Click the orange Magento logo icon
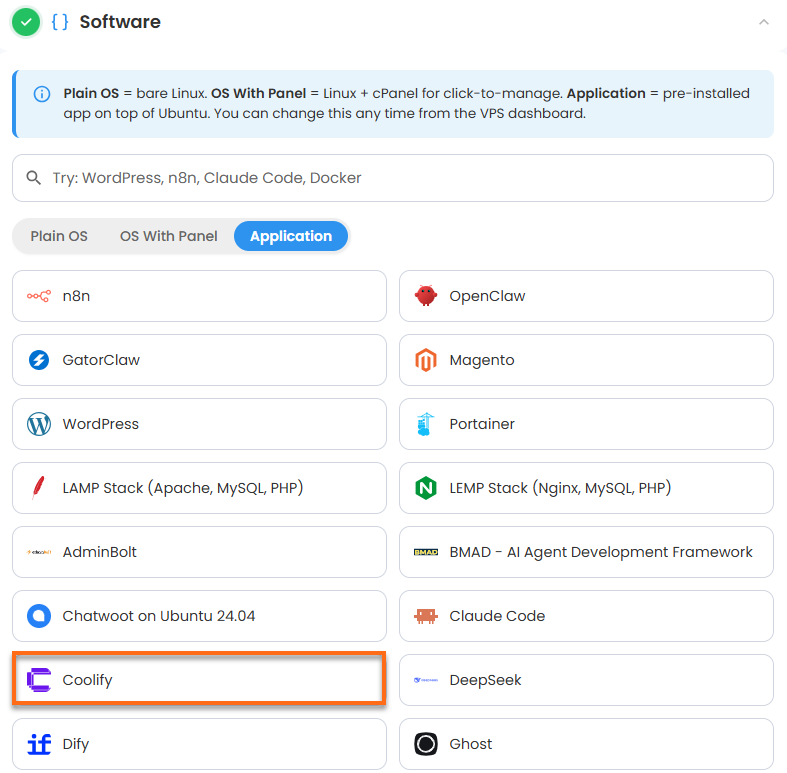This screenshot has width=787, height=773. (x=426, y=360)
